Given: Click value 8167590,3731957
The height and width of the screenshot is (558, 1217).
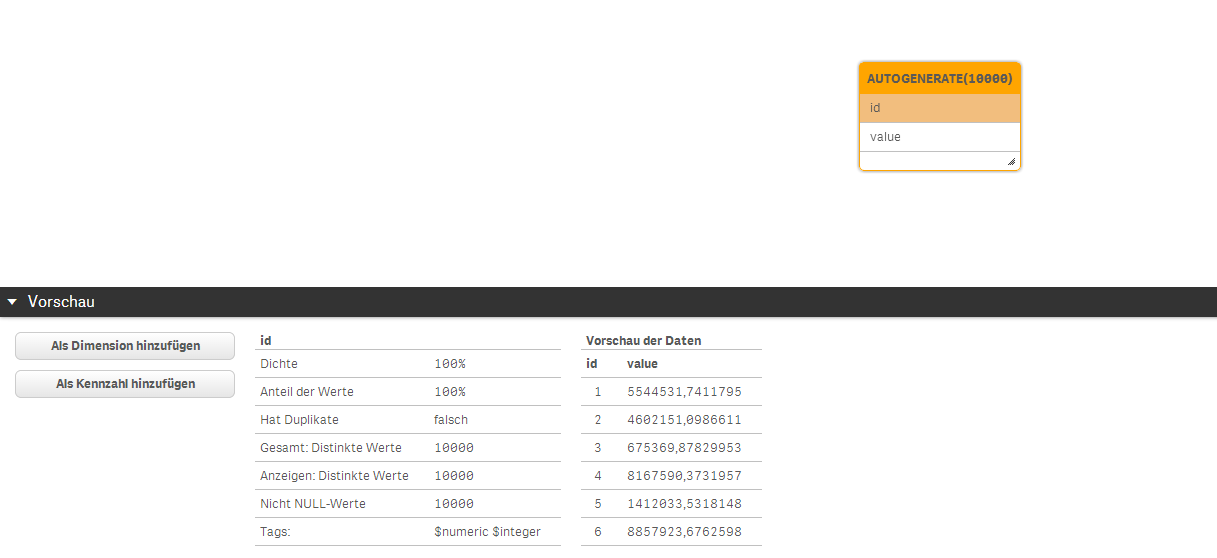Looking at the screenshot, I should 684,476.
